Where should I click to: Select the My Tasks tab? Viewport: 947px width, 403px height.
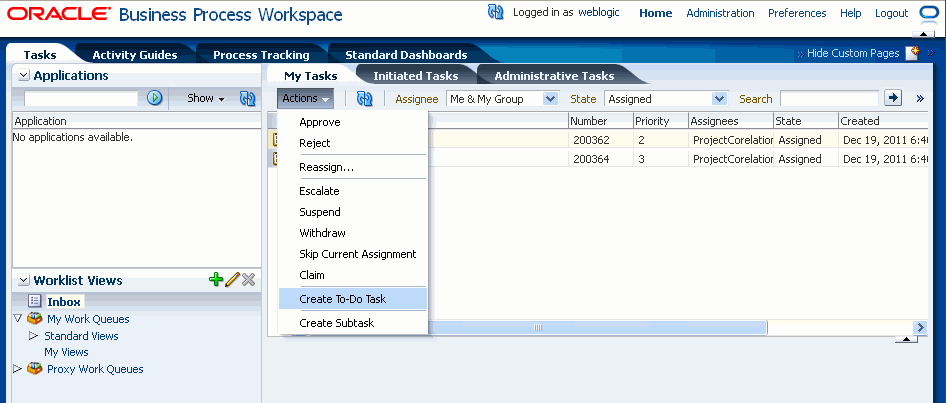point(311,76)
